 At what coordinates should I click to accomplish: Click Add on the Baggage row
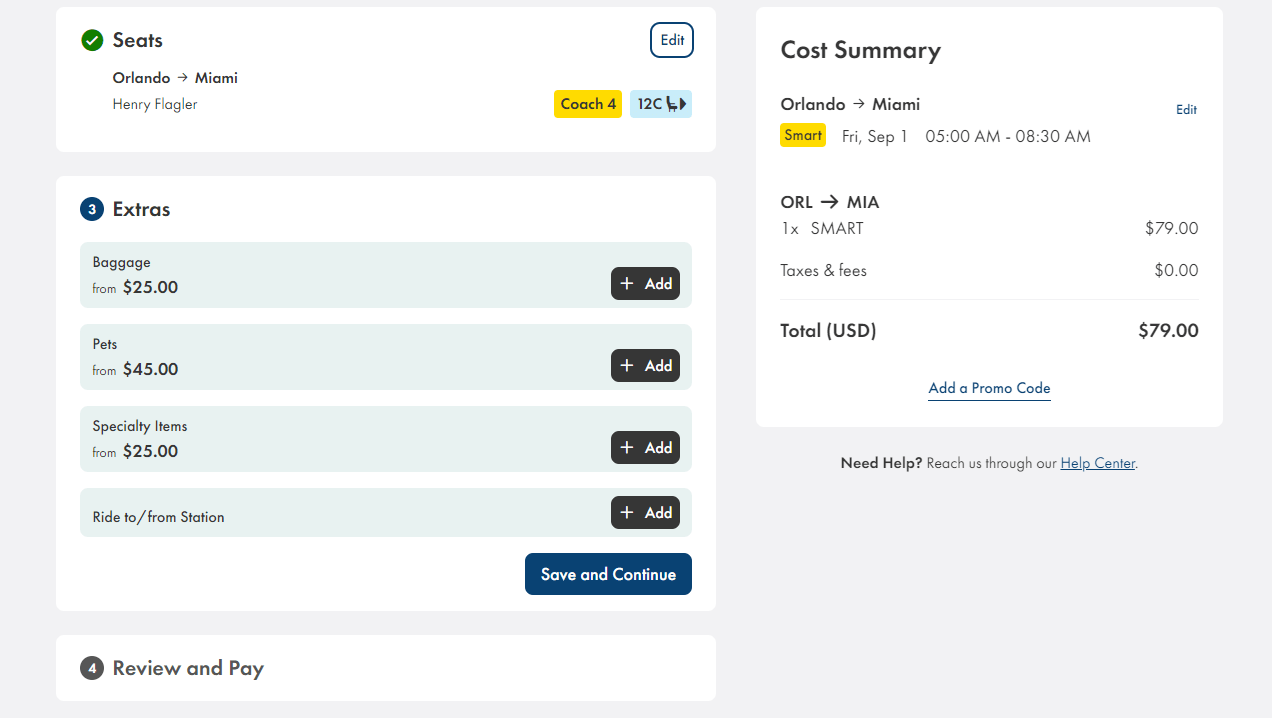(x=645, y=283)
